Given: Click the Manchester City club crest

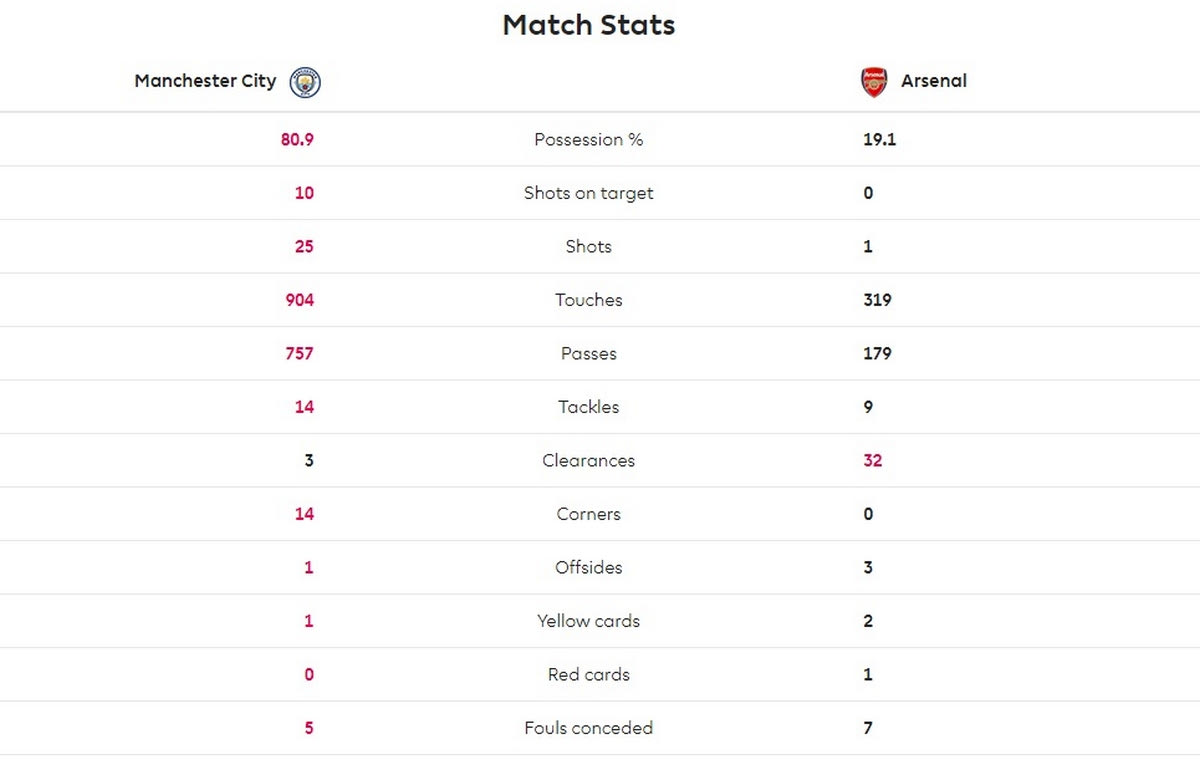Looking at the screenshot, I should pyautogui.click(x=305, y=82).
